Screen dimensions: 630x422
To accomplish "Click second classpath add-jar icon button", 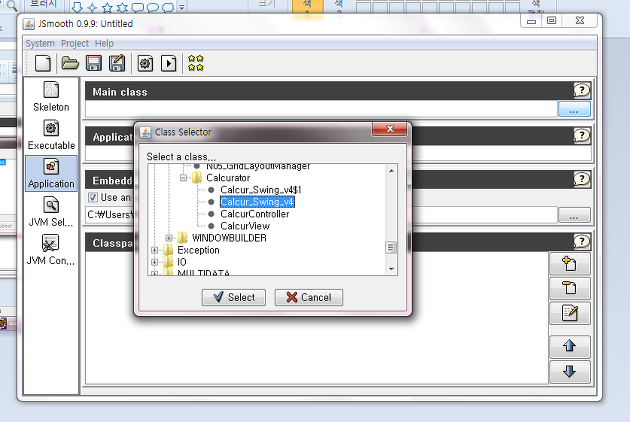I will pos(570,288).
